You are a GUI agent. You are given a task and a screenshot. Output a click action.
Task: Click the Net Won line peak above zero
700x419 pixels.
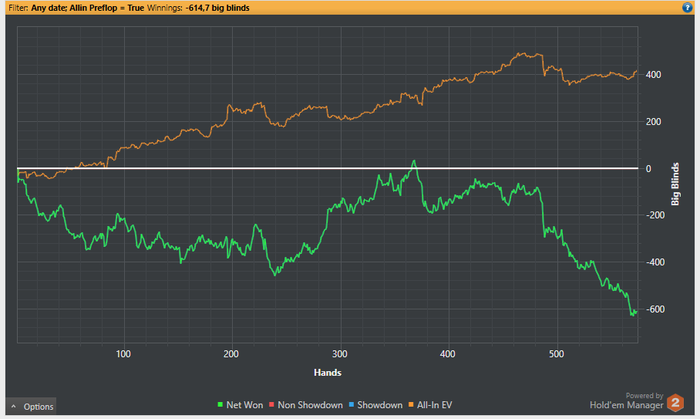pos(414,161)
